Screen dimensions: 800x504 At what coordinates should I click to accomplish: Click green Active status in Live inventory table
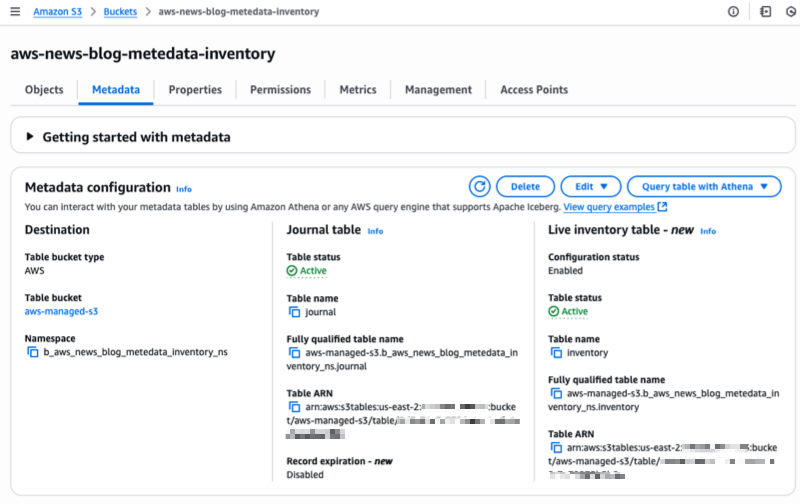click(x=568, y=311)
